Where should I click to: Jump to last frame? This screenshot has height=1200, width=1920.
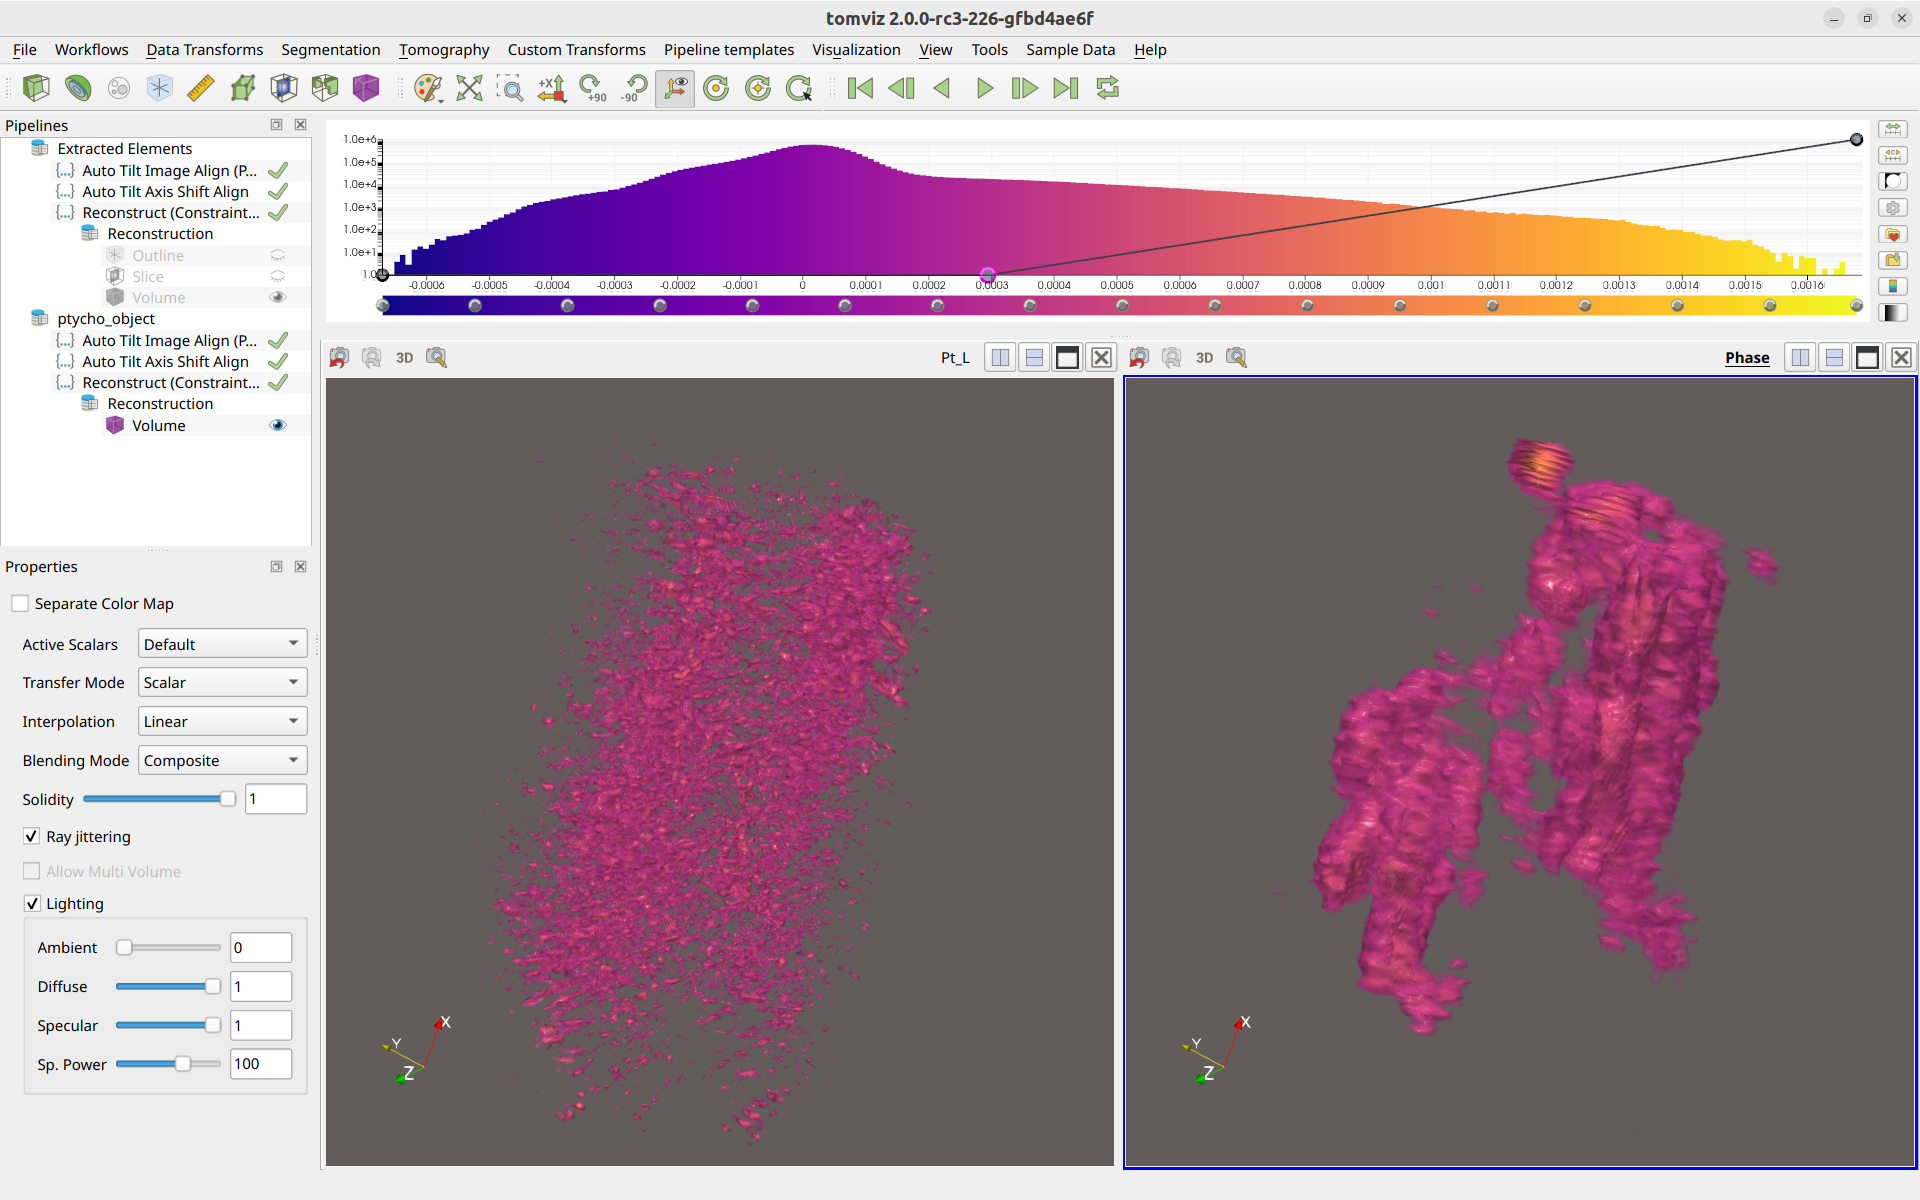tap(1066, 88)
